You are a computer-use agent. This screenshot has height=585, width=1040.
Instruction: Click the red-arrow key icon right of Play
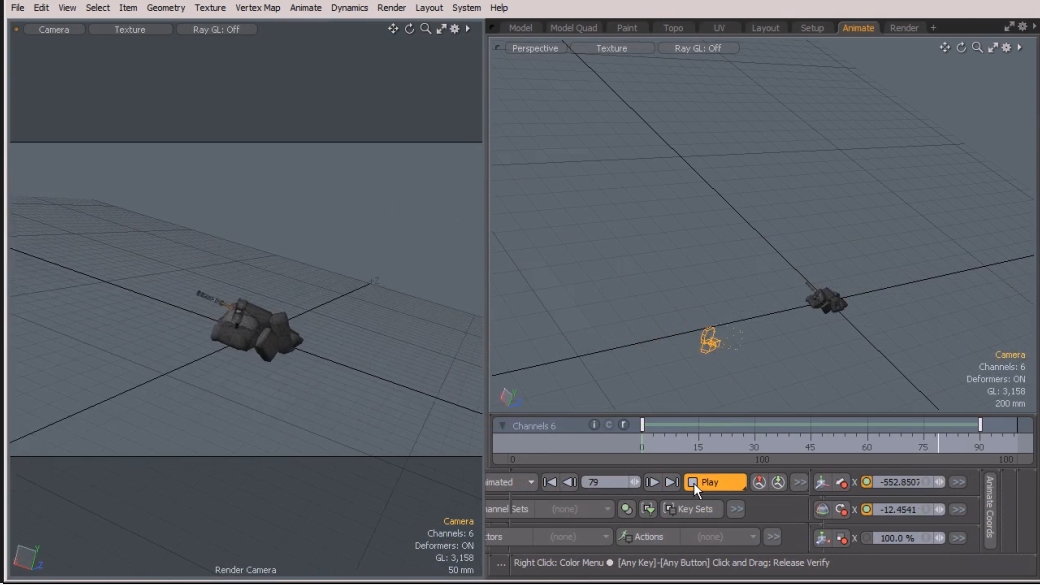coord(759,482)
